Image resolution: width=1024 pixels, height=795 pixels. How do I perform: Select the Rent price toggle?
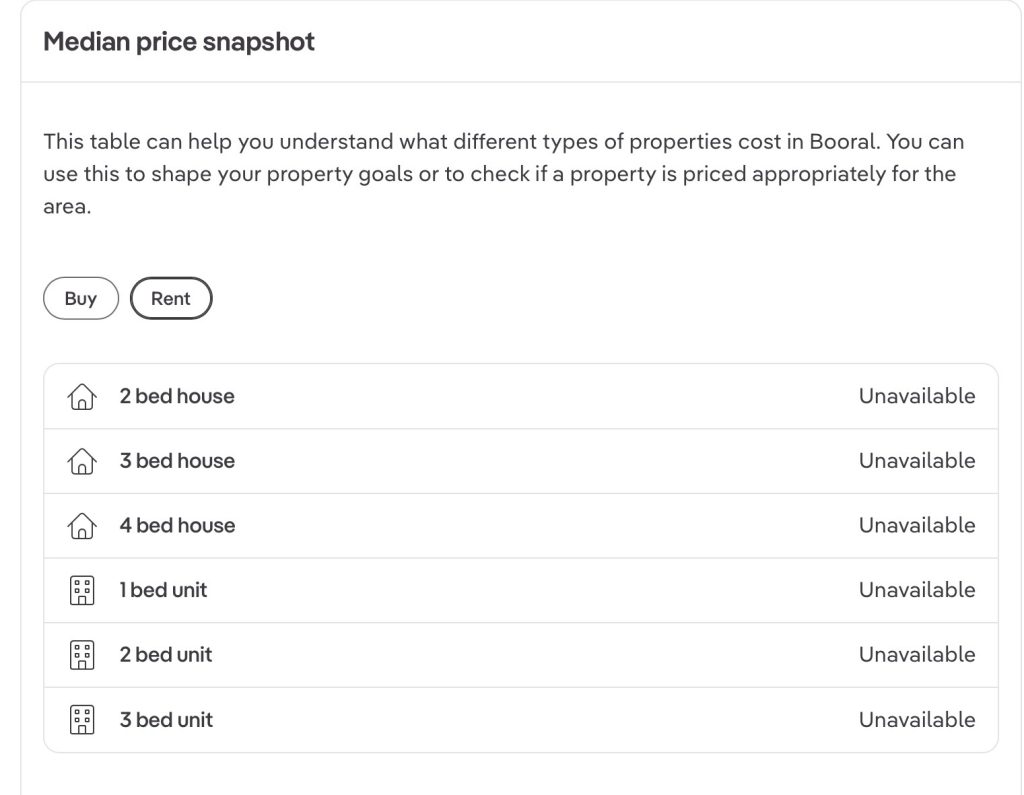point(171,299)
